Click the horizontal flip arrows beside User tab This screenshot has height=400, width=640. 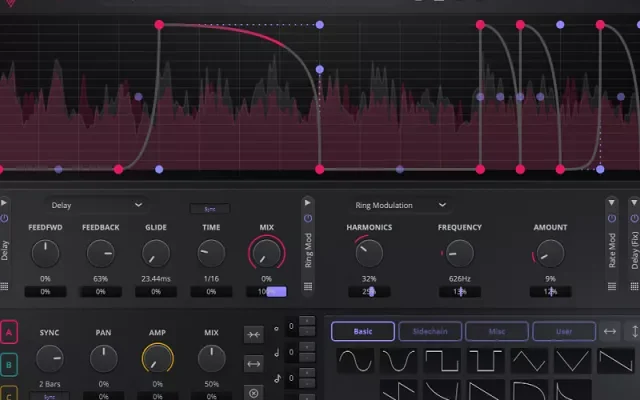point(610,331)
